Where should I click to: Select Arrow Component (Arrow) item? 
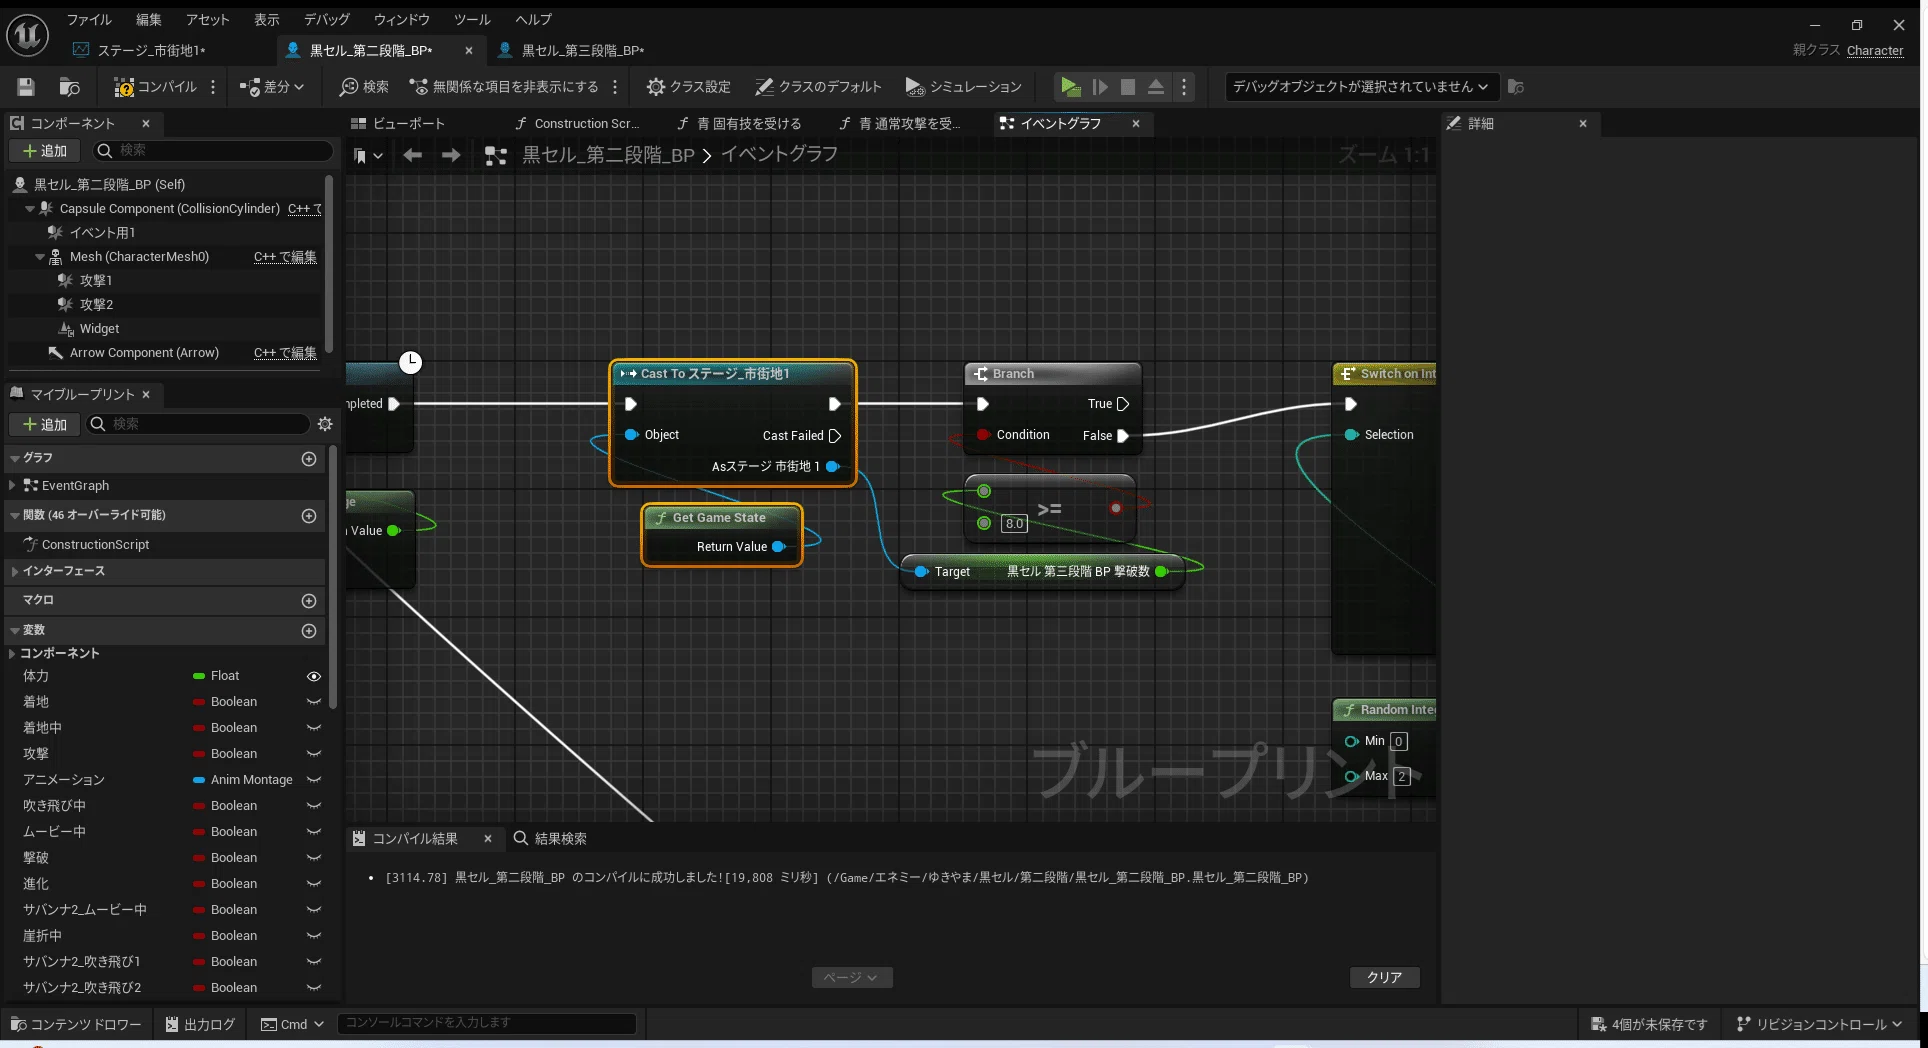tap(144, 353)
